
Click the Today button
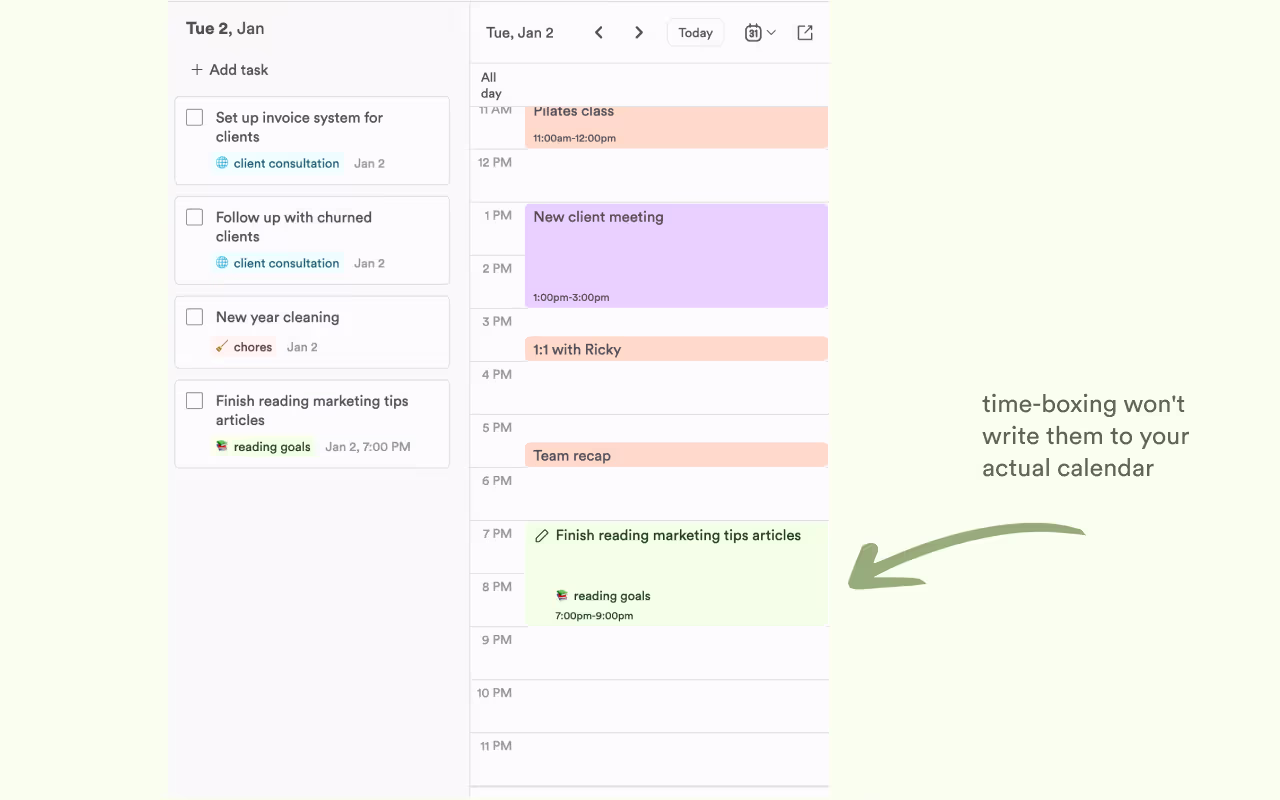click(x=695, y=33)
